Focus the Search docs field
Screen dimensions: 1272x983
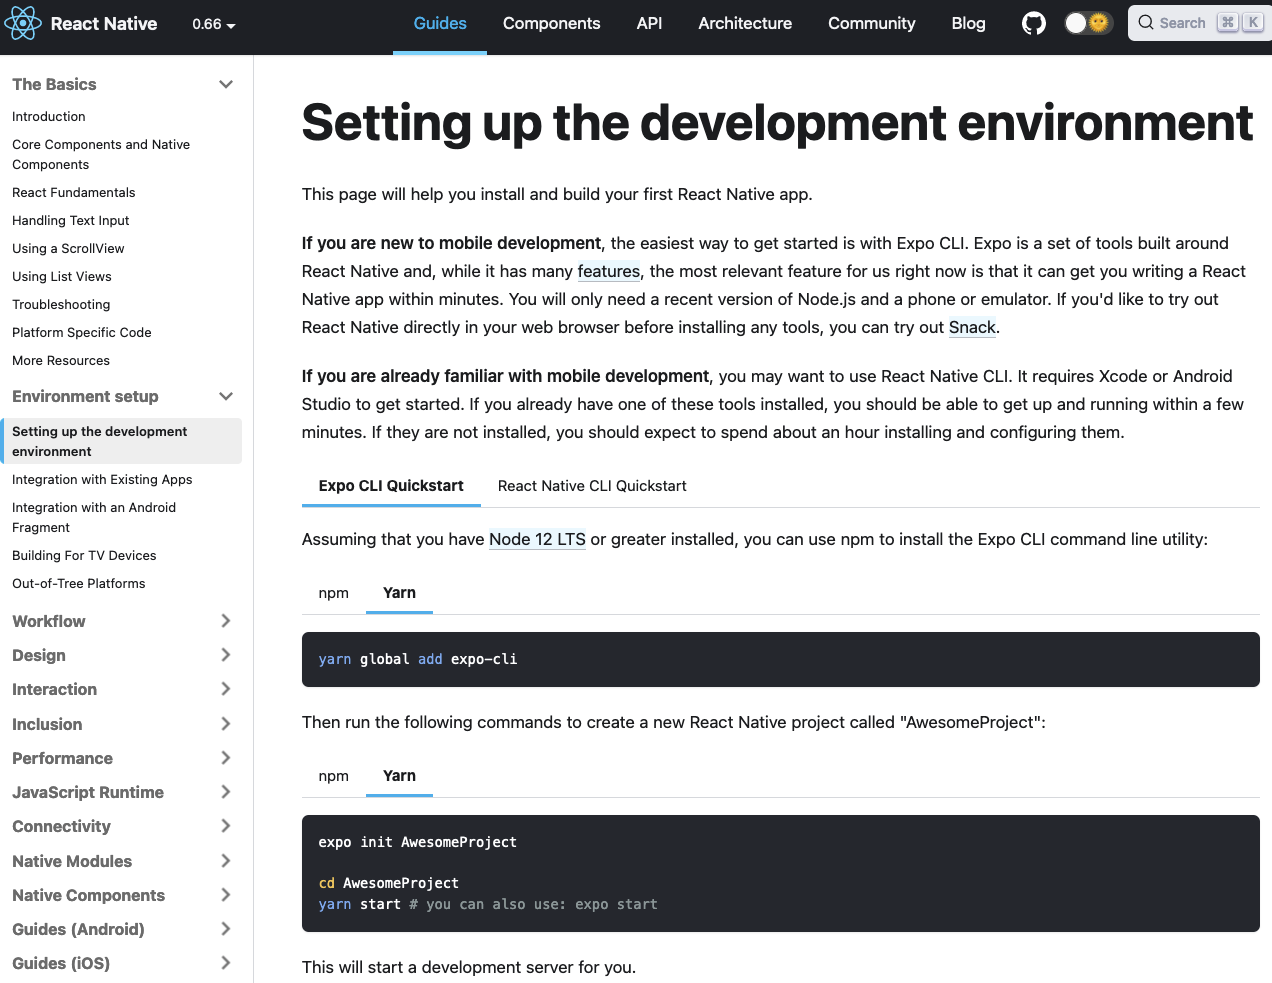pos(1198,23)
